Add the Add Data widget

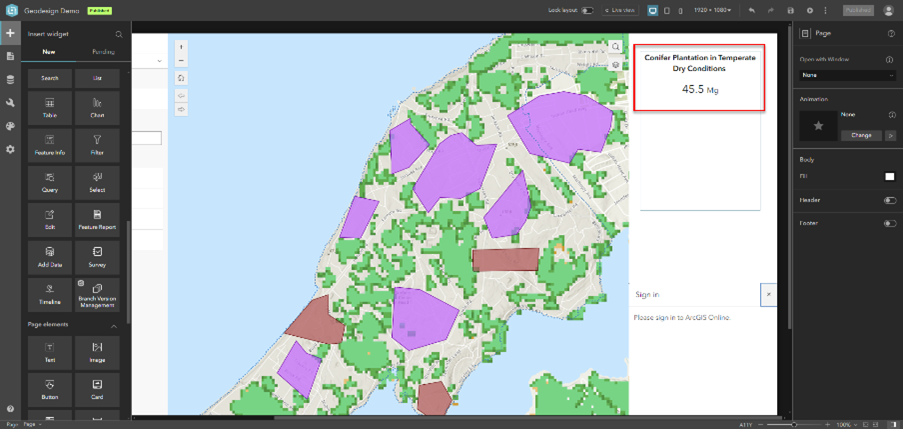click(x=50, y=257)
